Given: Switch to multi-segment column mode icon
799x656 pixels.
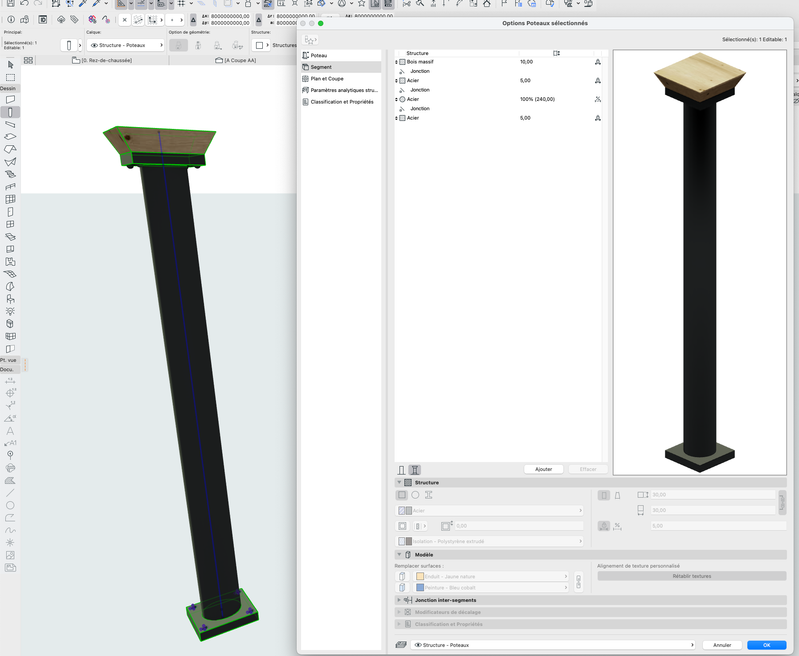Looking at the screenshot, I should pos(414,469).
